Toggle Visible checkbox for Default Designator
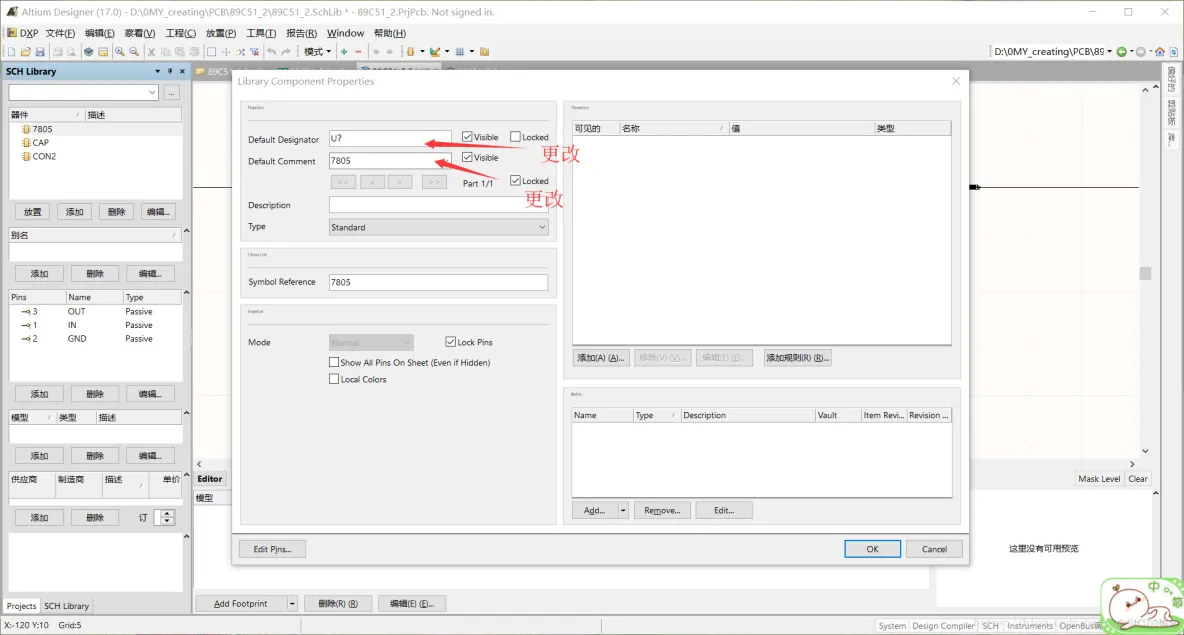Screen dimensions: 1184x635 (467, 137)
